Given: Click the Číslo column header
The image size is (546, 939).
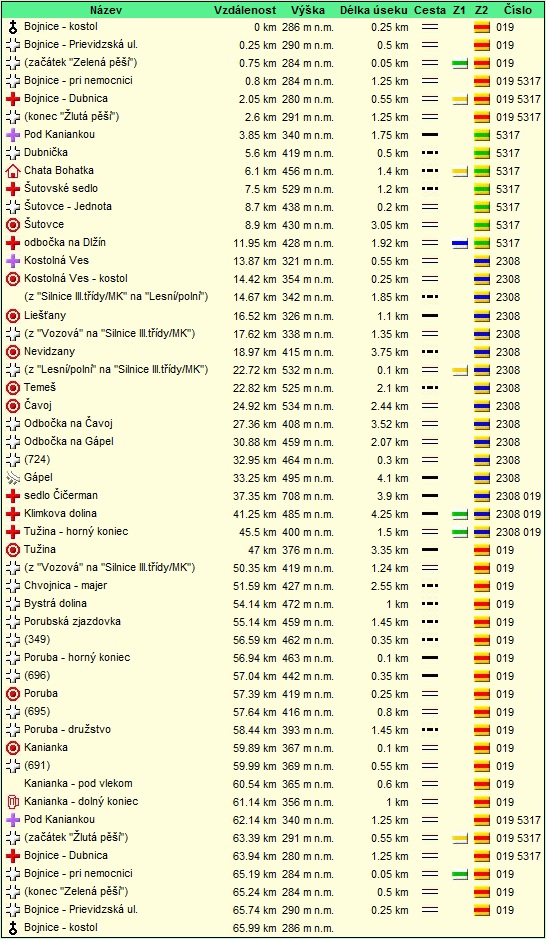Looking at the screenshot, I should (518, 10).
